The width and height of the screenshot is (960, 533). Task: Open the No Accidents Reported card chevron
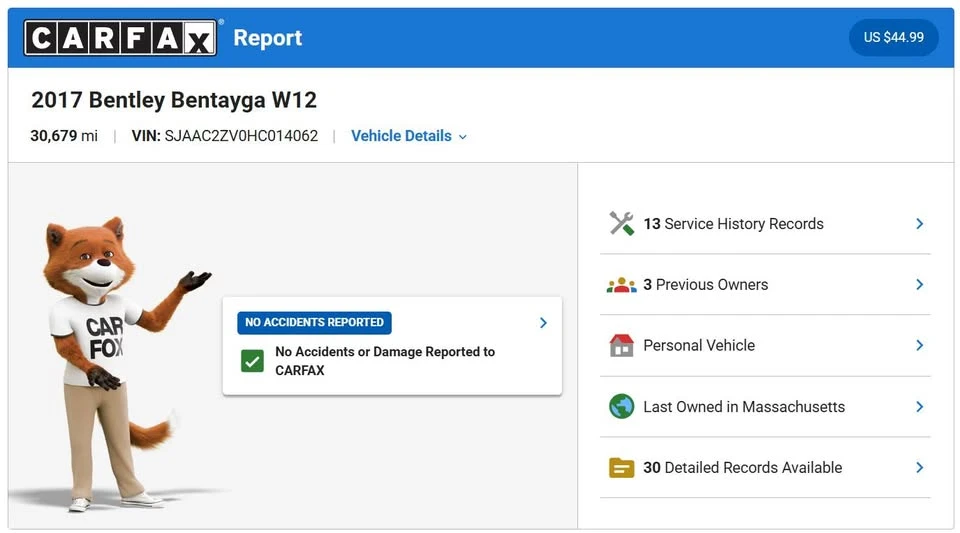(543, 322)
